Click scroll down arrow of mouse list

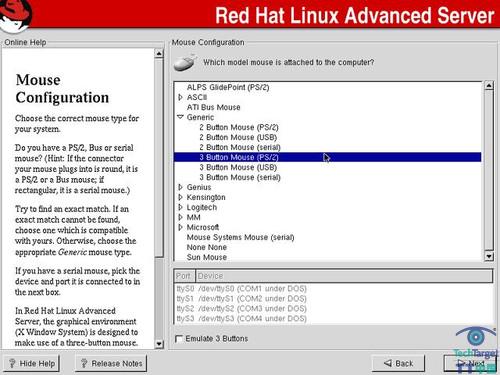[x=489, y=256]
